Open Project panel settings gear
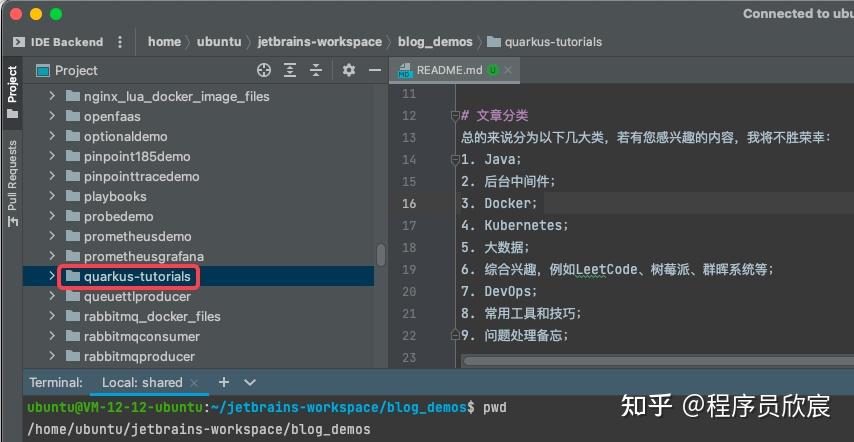Image resolution: width=854 pixels, height=442 pixels. tap(348, 70)
